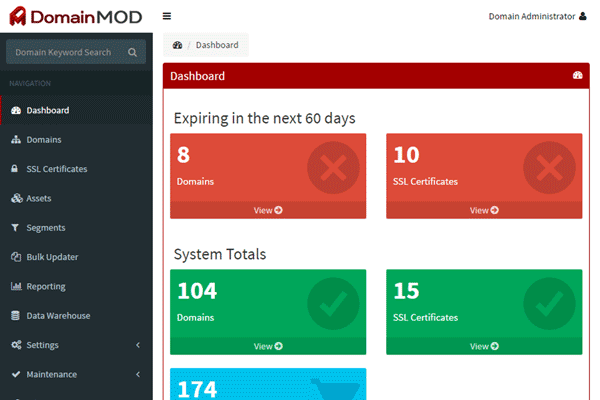Screen dimensions: 600x400
Task: View all 104 domains in System Totals
Action: (x=268, y=346)
